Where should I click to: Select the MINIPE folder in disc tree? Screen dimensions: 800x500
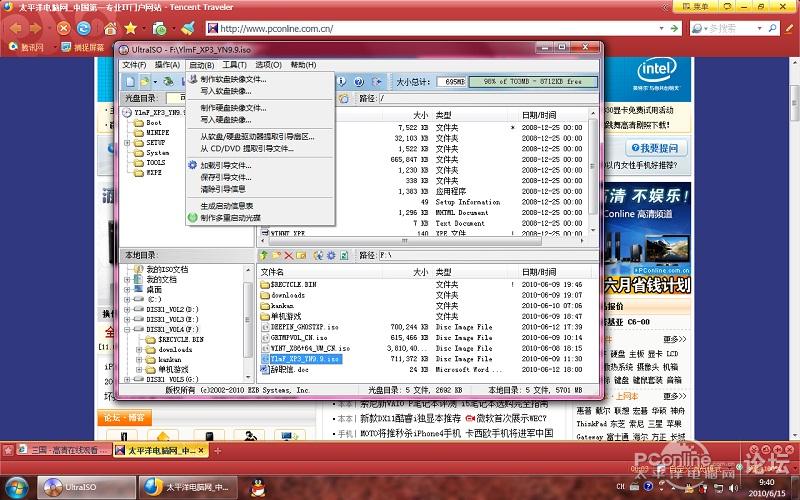coord(157,133)
